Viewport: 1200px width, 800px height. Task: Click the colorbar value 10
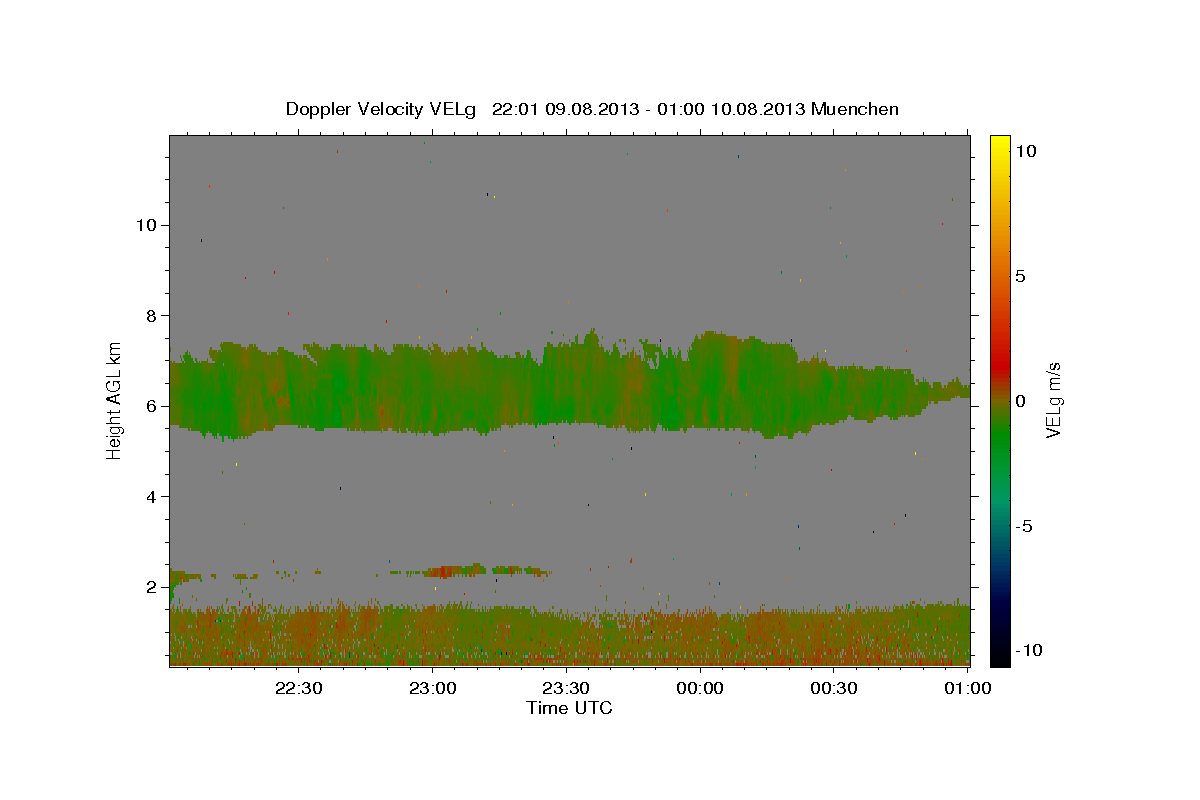click(1026, 150)
